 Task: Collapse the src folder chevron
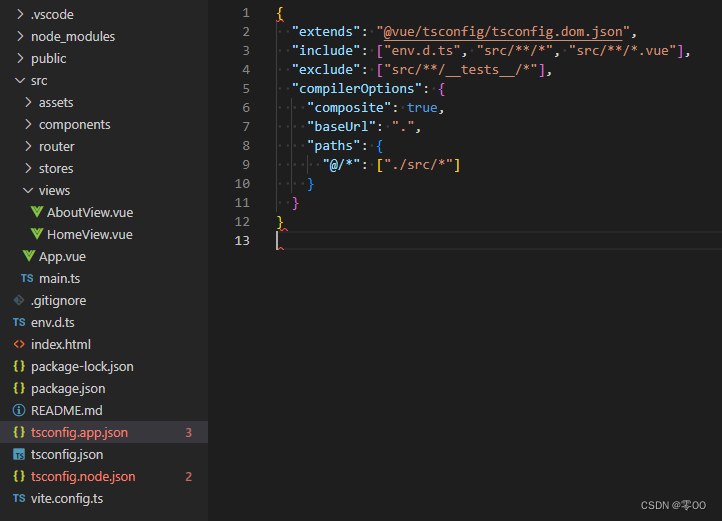pos(20,80)
